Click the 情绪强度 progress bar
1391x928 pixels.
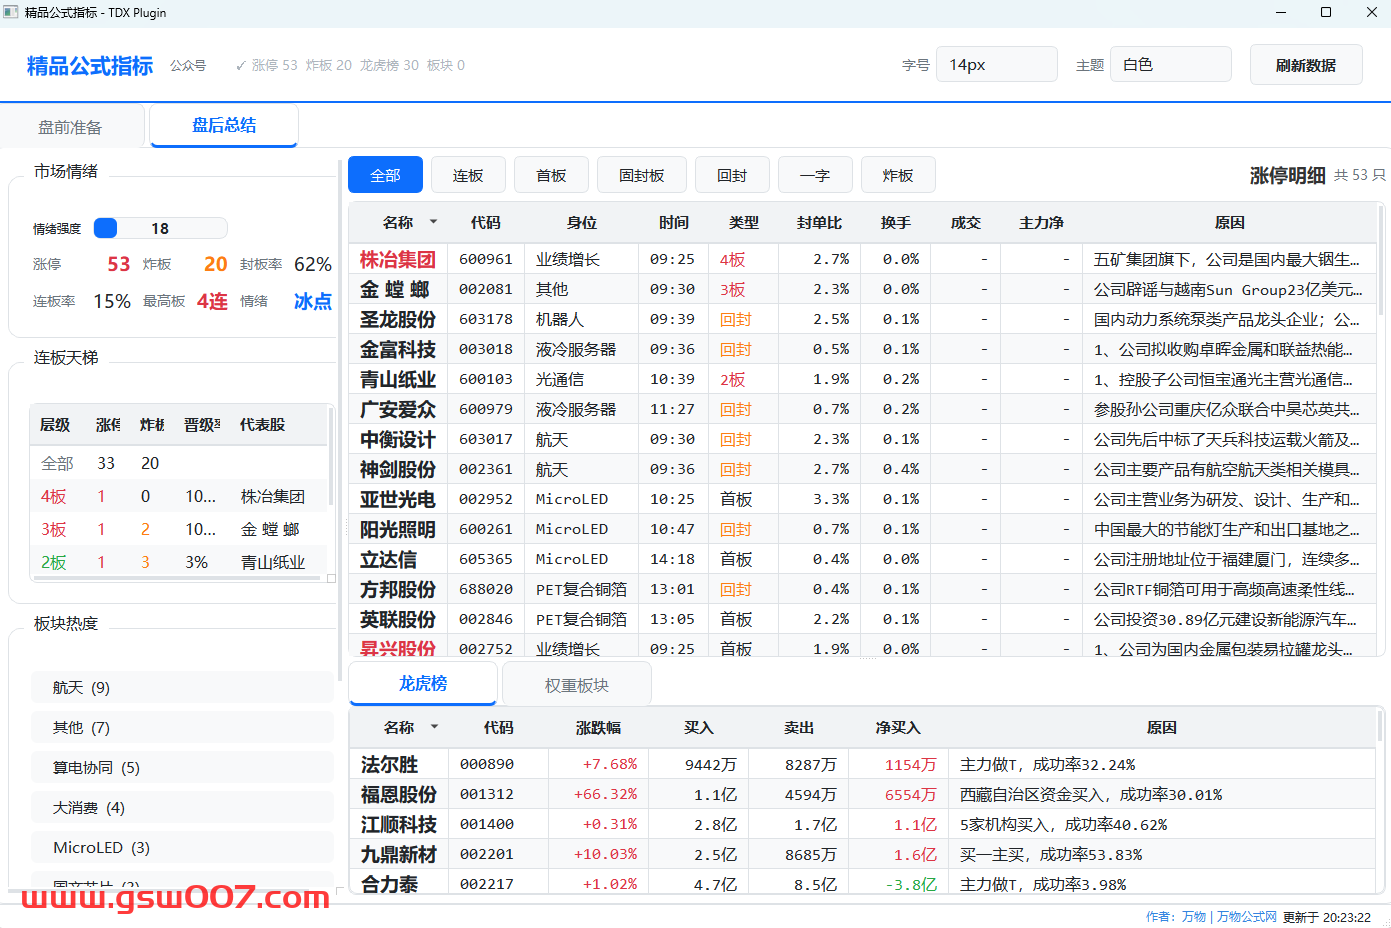pos(160,228)
